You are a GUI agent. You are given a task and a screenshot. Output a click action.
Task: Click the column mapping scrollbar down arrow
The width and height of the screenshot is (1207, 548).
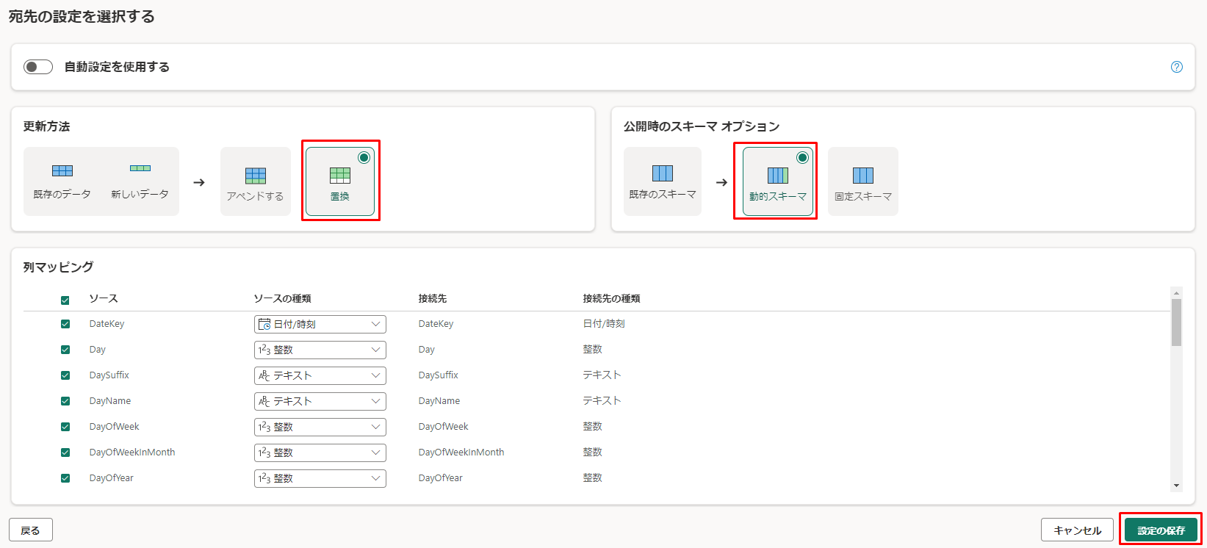click(x=1176, y=485)
